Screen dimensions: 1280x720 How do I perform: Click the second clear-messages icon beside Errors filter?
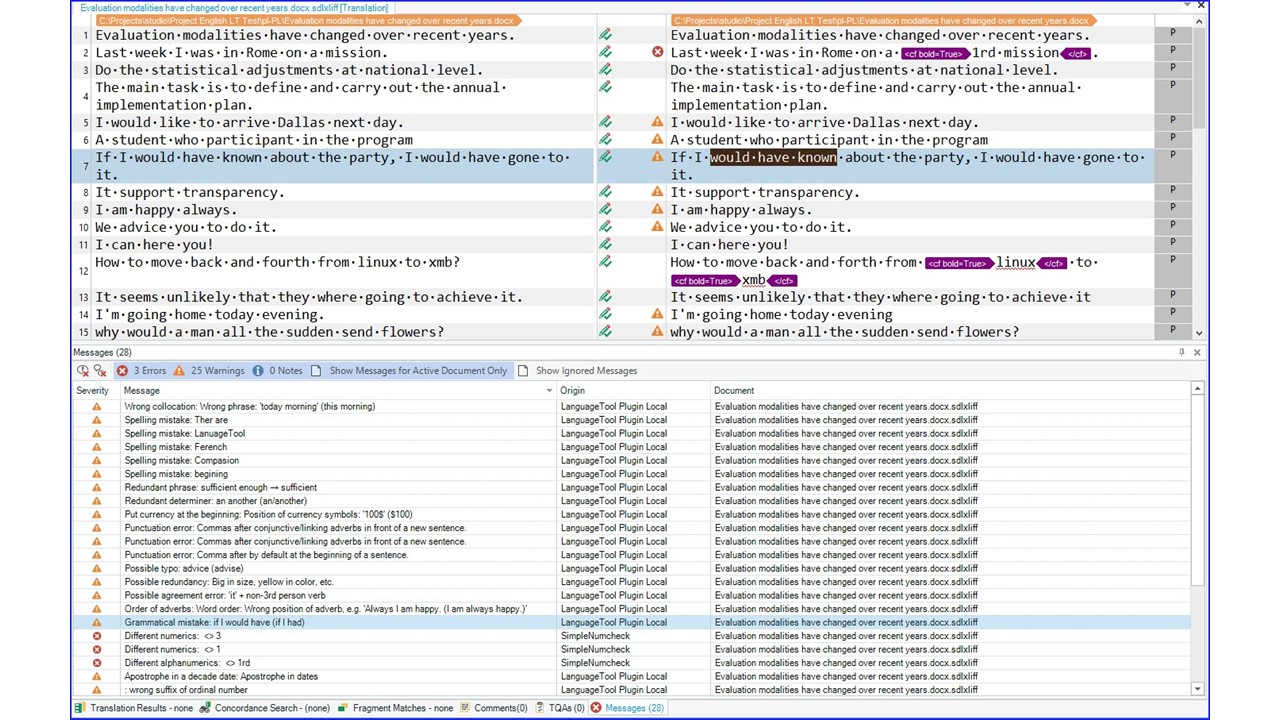(100, 371)
